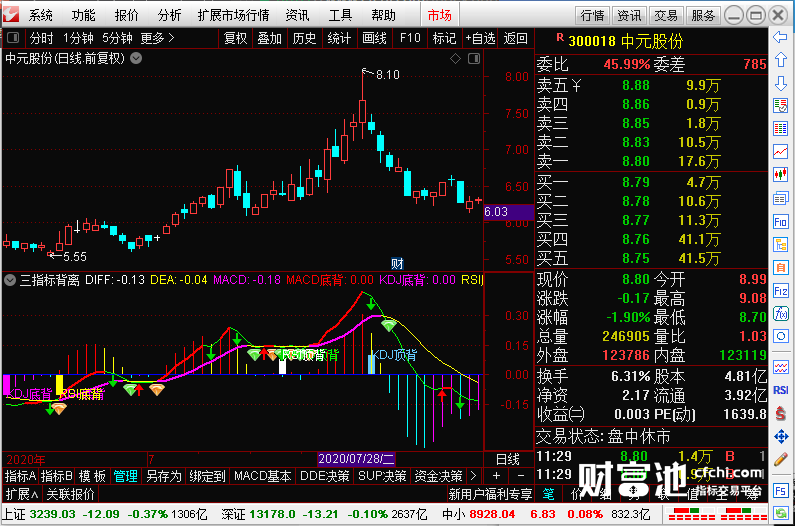
Task: Open the wavy indicator lines icon
Action: point(780,367)
